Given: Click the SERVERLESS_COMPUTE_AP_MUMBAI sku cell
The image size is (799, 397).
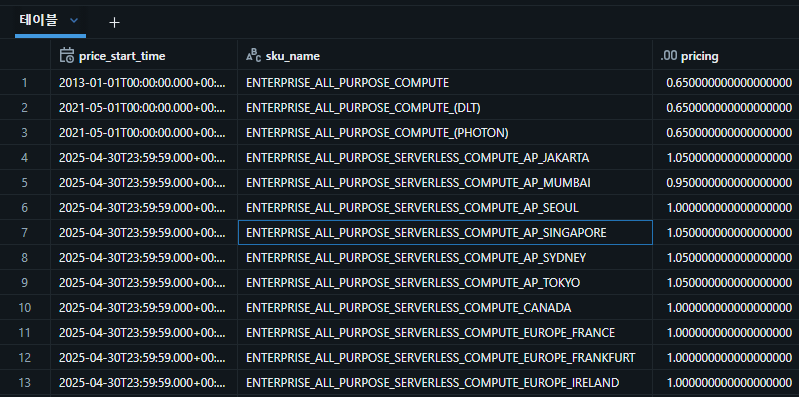Looking at the screenshot, I should [445, 182].
